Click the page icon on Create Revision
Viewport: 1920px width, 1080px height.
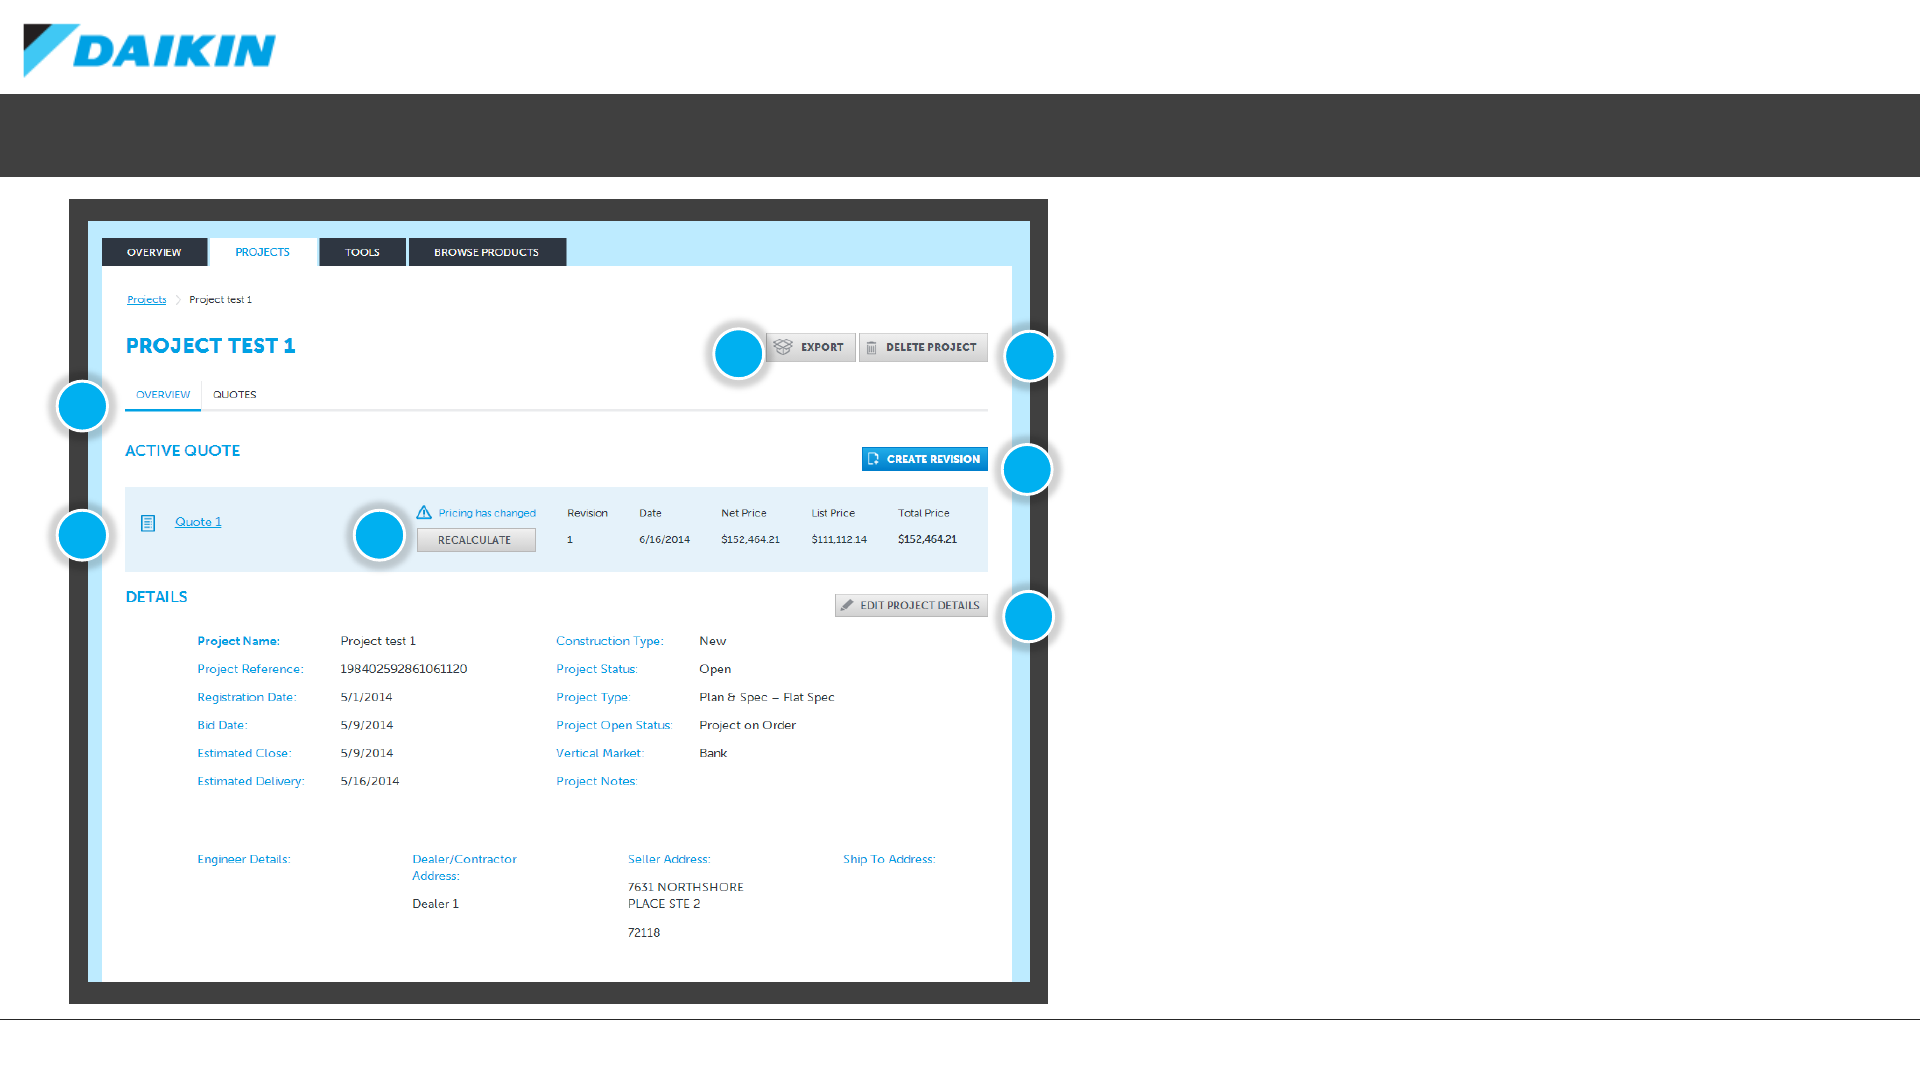pos(873,459)
